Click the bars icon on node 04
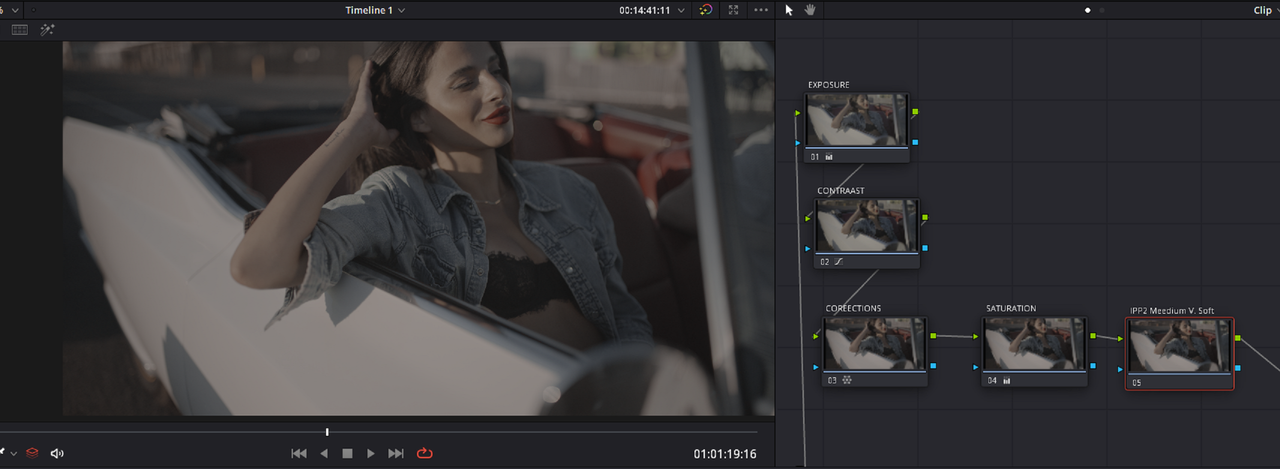The height and width of the screenshot is (469, 1280). pos(1007,380)
